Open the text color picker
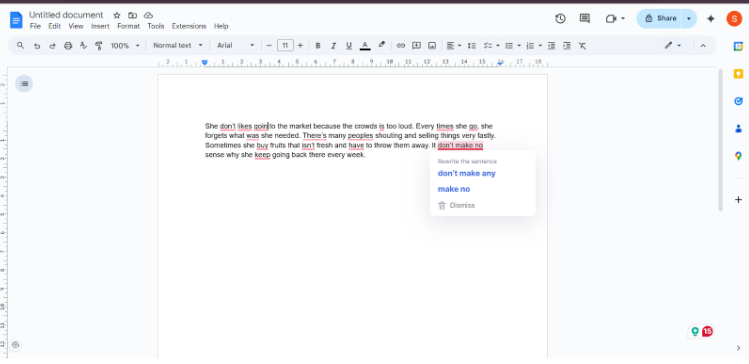The width and height of the screenshot is (749, 364). click(365, 46)
